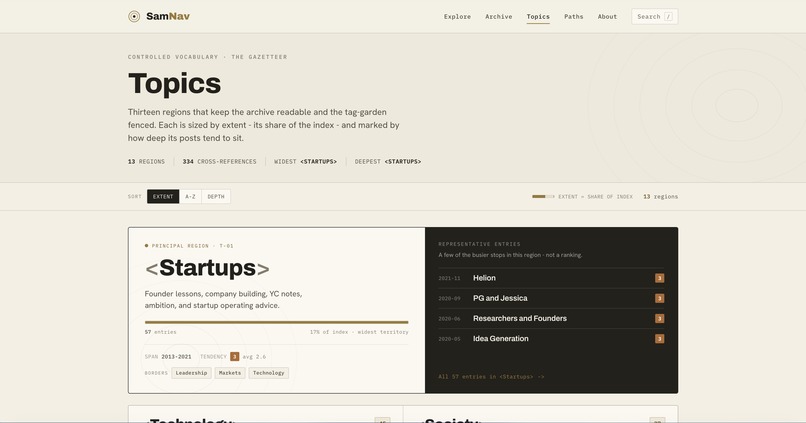806x423 pixels.
Task: Click the 2020-06 date beside Researchers and Founders
Action: point(449,318)
